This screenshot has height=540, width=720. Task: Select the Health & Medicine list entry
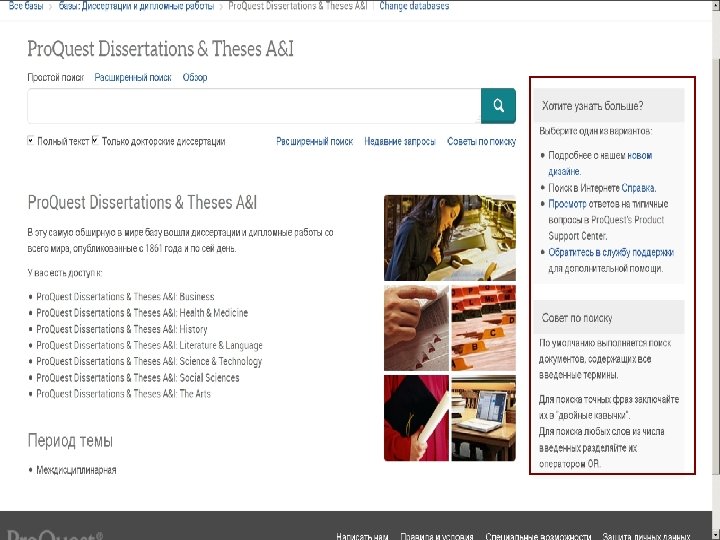click(x=142, y=313)
